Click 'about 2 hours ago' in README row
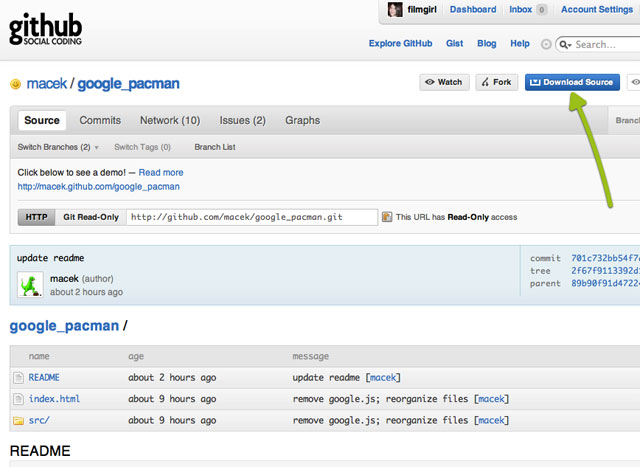The image size is (640, 467). point(172,378)
